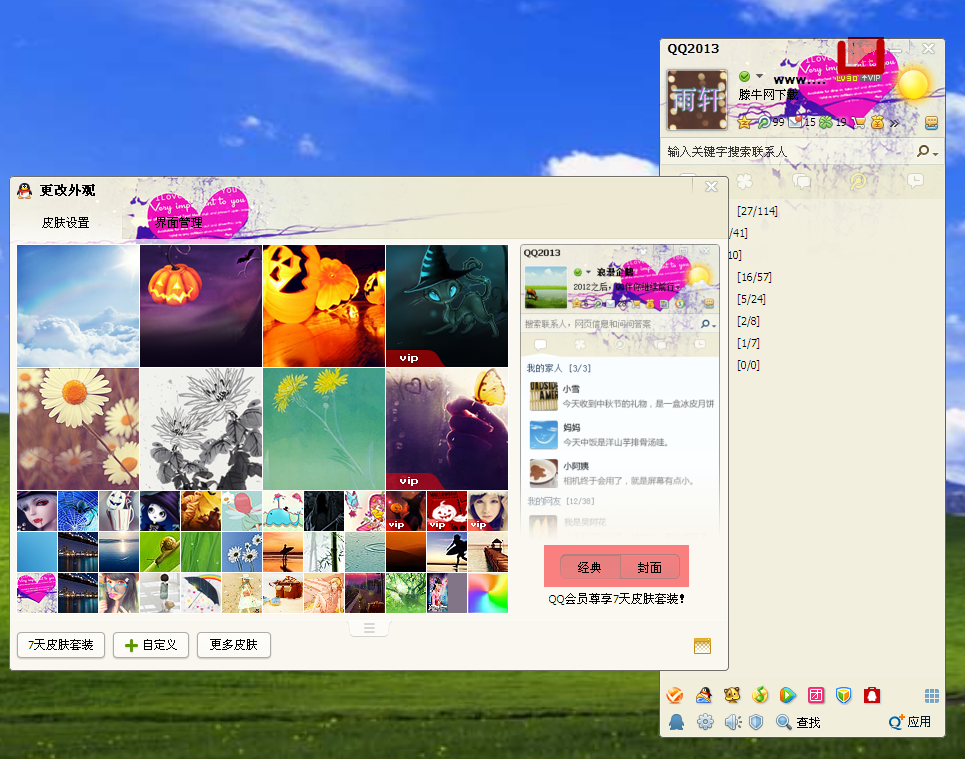Expand more shortcuts with the » chevron
The width and height of the screenshot is (965, 759).
point(894,122)
